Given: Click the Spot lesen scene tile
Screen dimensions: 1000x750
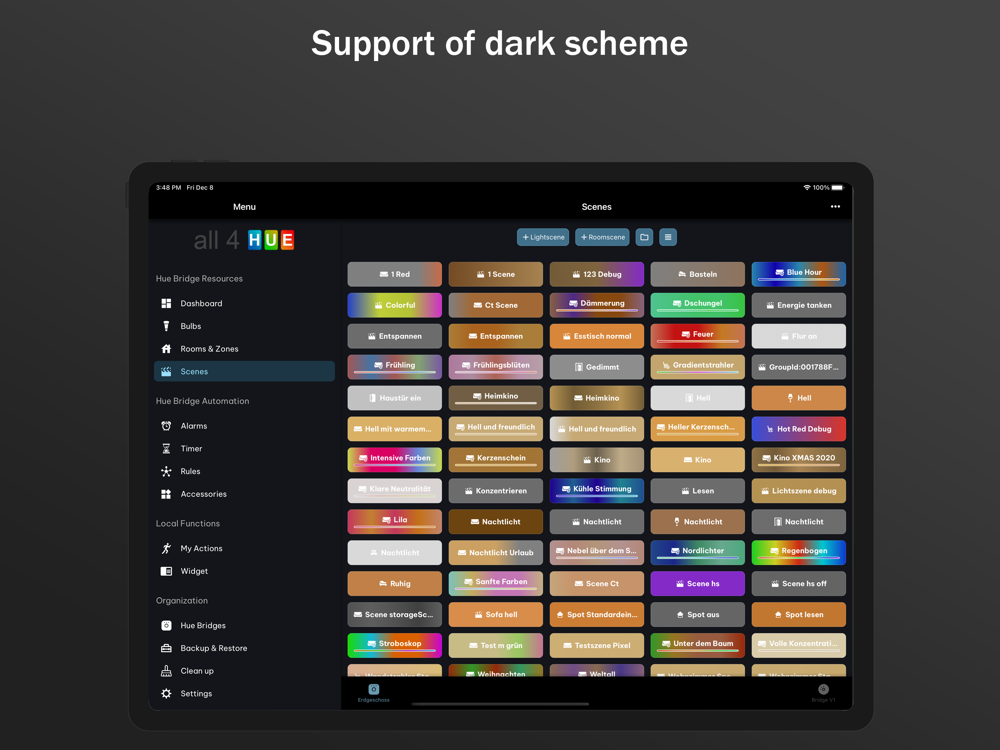Looking at the screenshot, I should (x=798, y=615).
